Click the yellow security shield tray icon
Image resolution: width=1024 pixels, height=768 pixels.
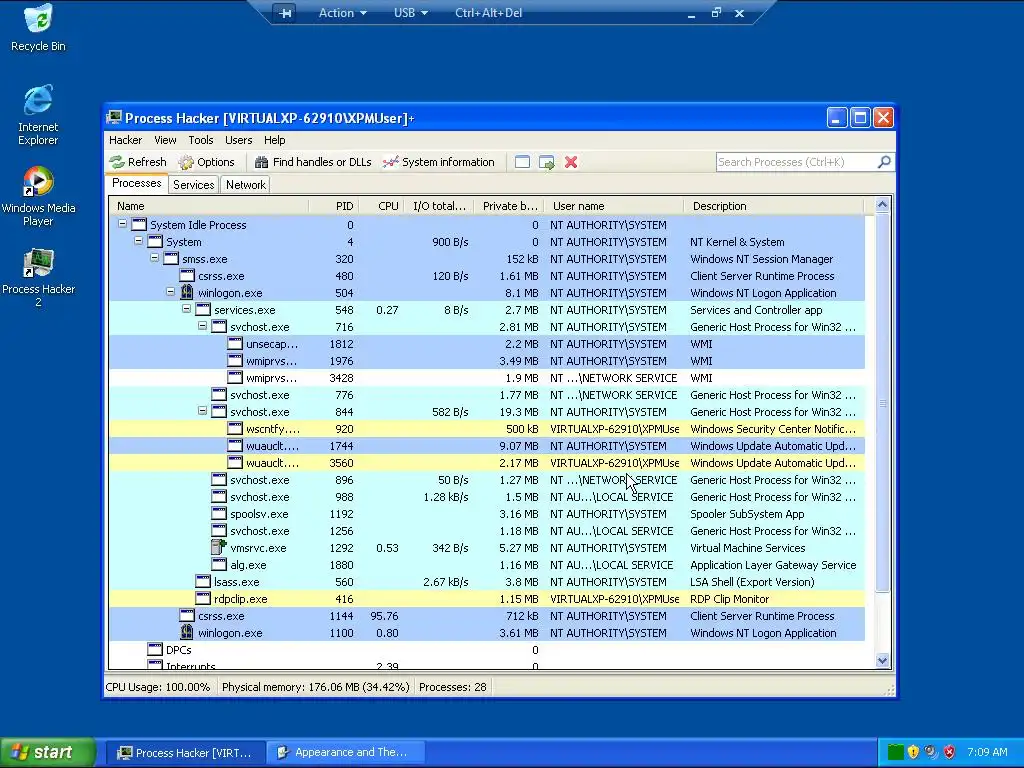tap(913, 752)
